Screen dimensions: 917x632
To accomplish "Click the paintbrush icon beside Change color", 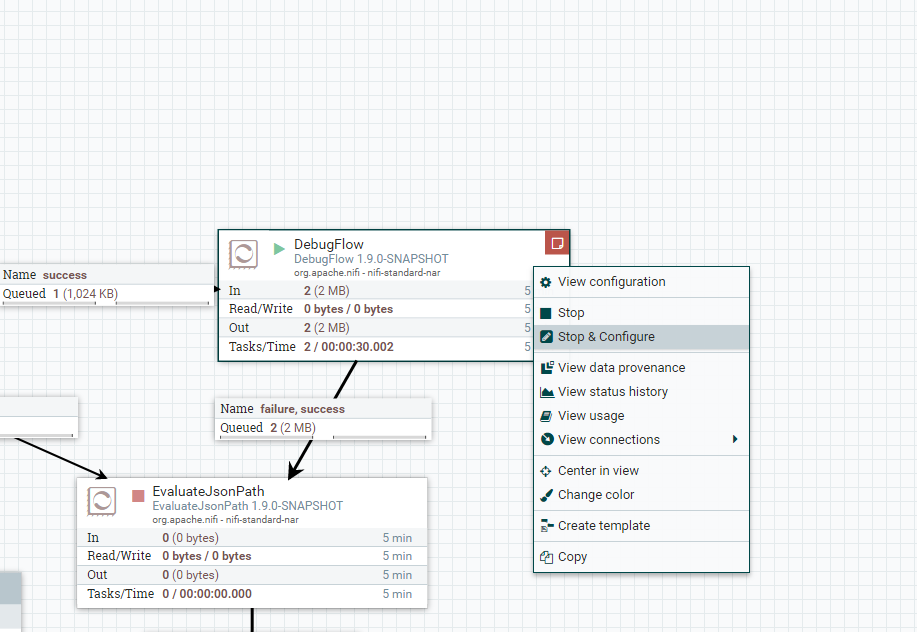I will [546, 495].
